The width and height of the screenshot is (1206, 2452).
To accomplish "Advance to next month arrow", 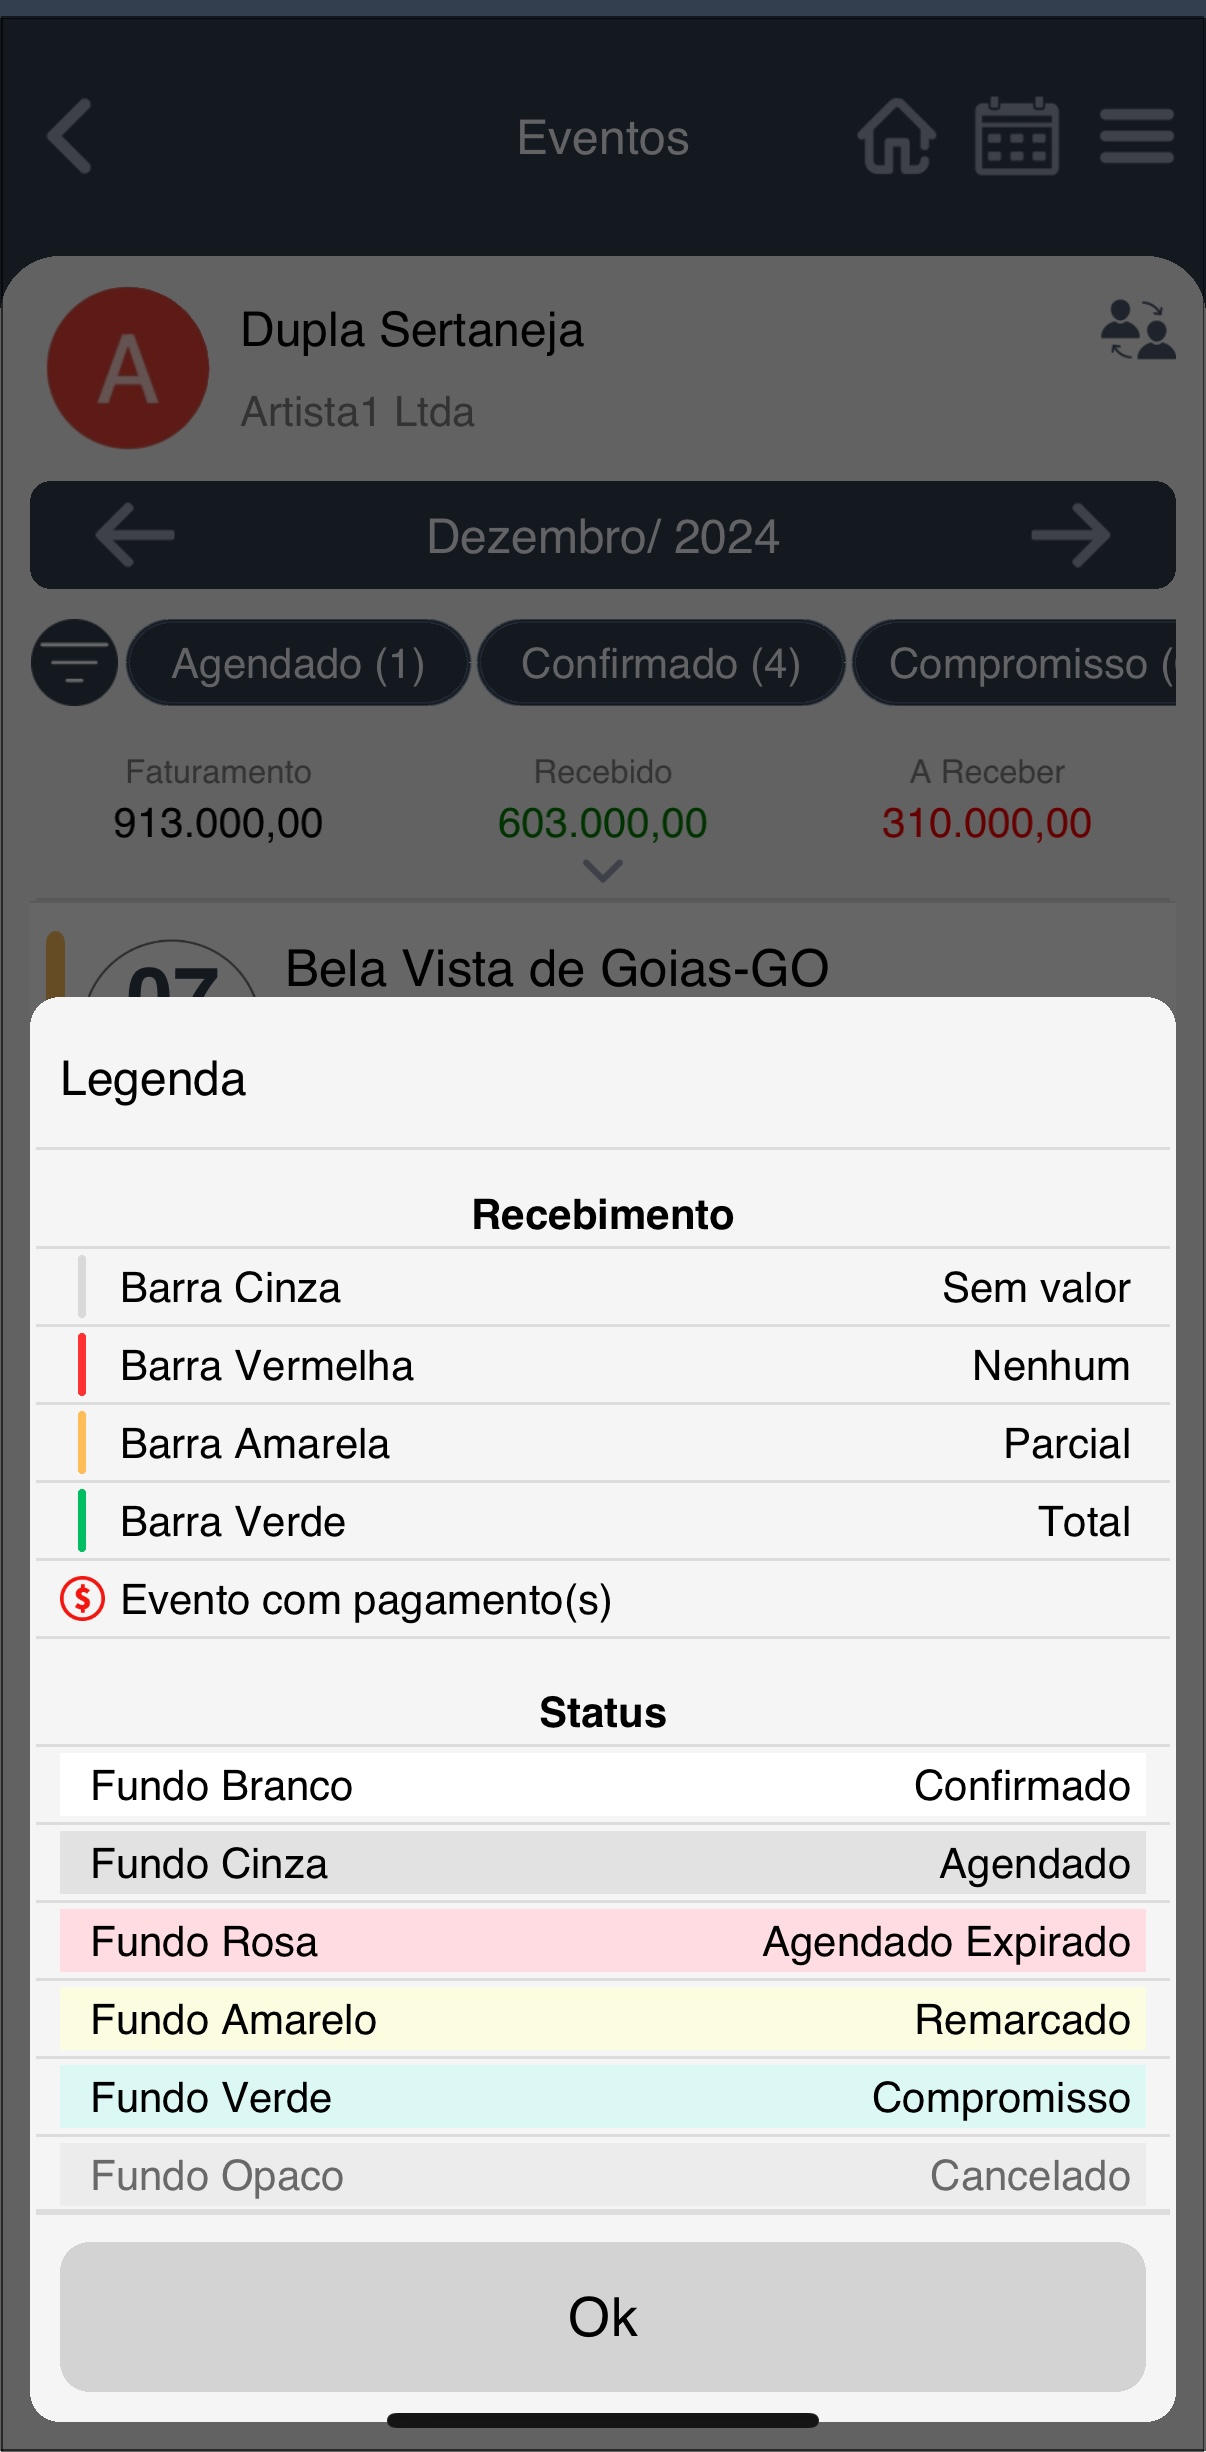I will 1070,535.
